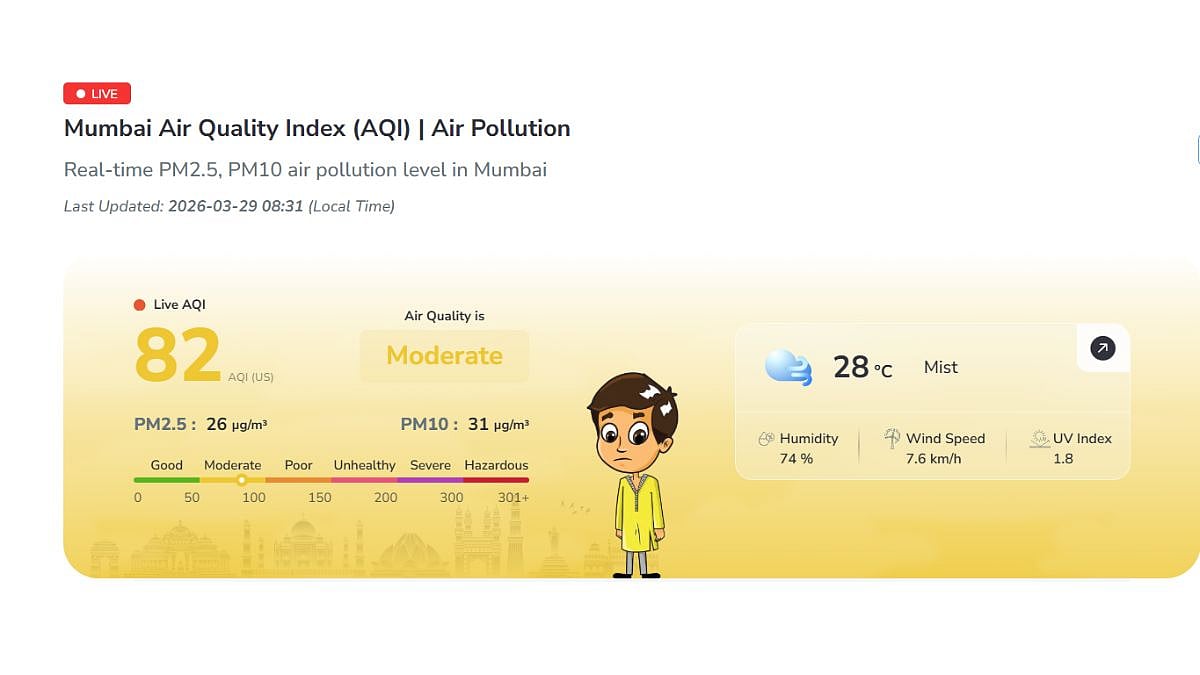
Task: Click the Humidity droplet icon
Action: pyautogui.click(x=766, y=439)
